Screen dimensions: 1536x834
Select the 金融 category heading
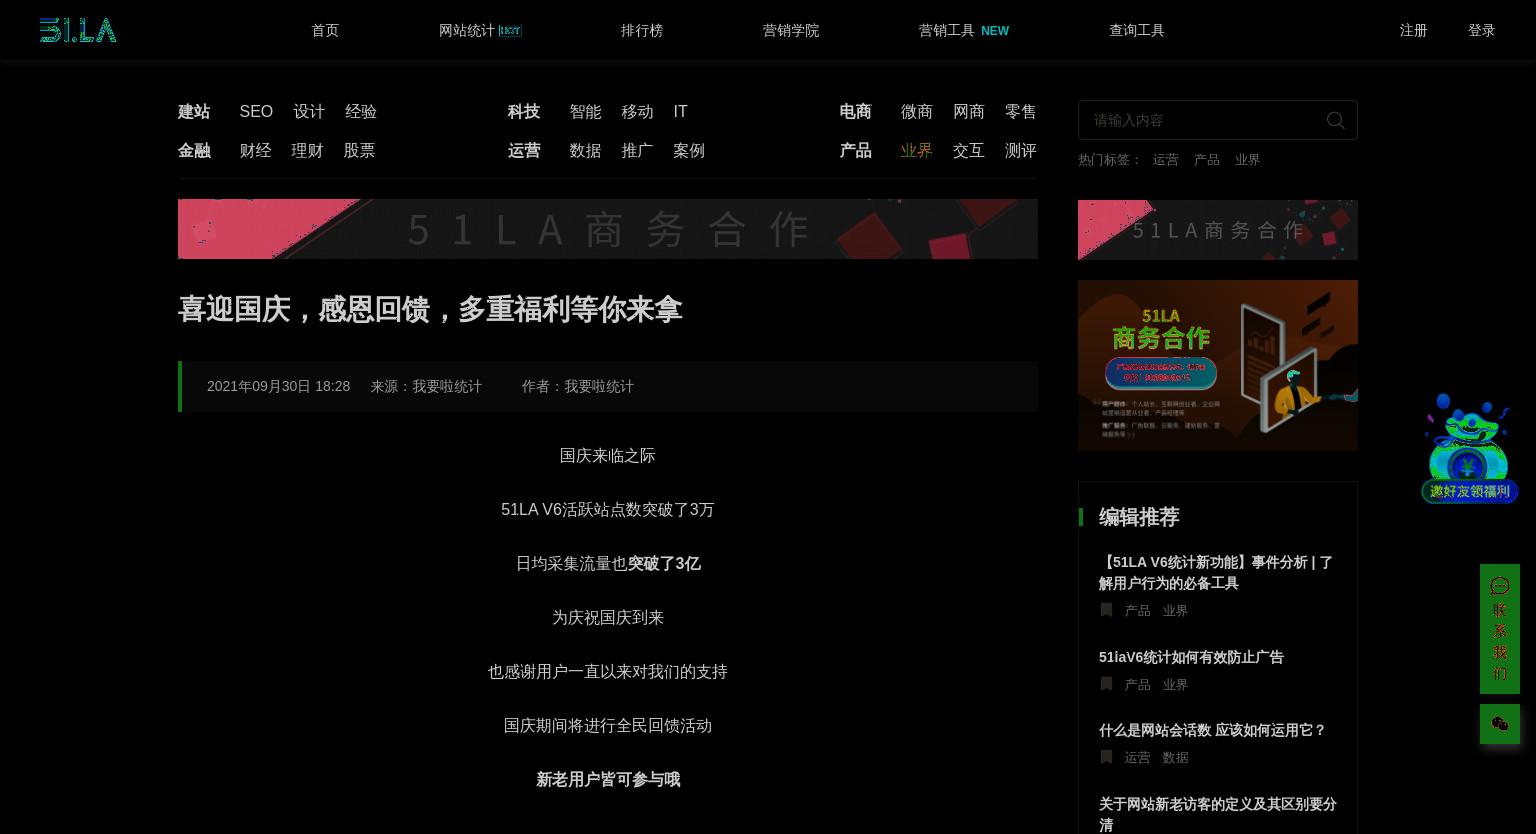[194, 150]
